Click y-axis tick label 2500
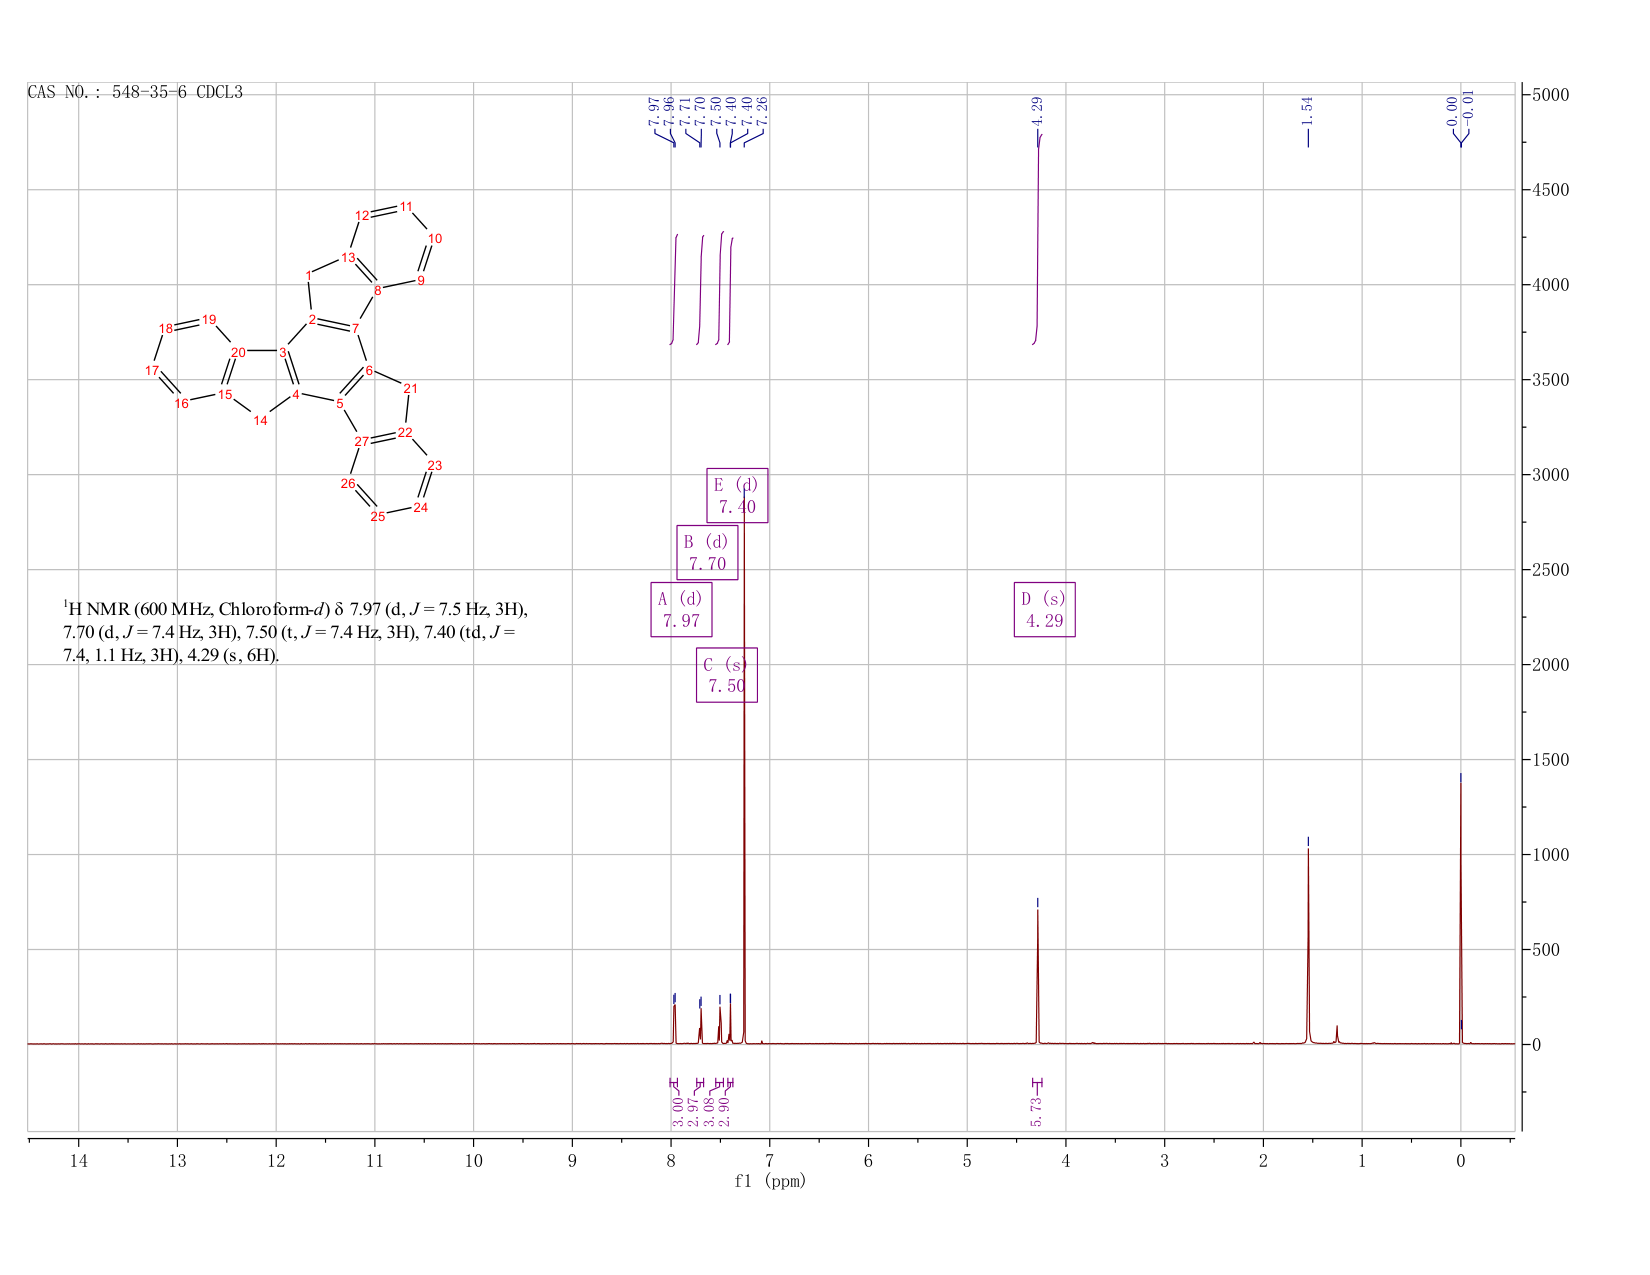The width and height of the screenshot is (1650, 1275). pyautogui.click(x=1550, y=570)
